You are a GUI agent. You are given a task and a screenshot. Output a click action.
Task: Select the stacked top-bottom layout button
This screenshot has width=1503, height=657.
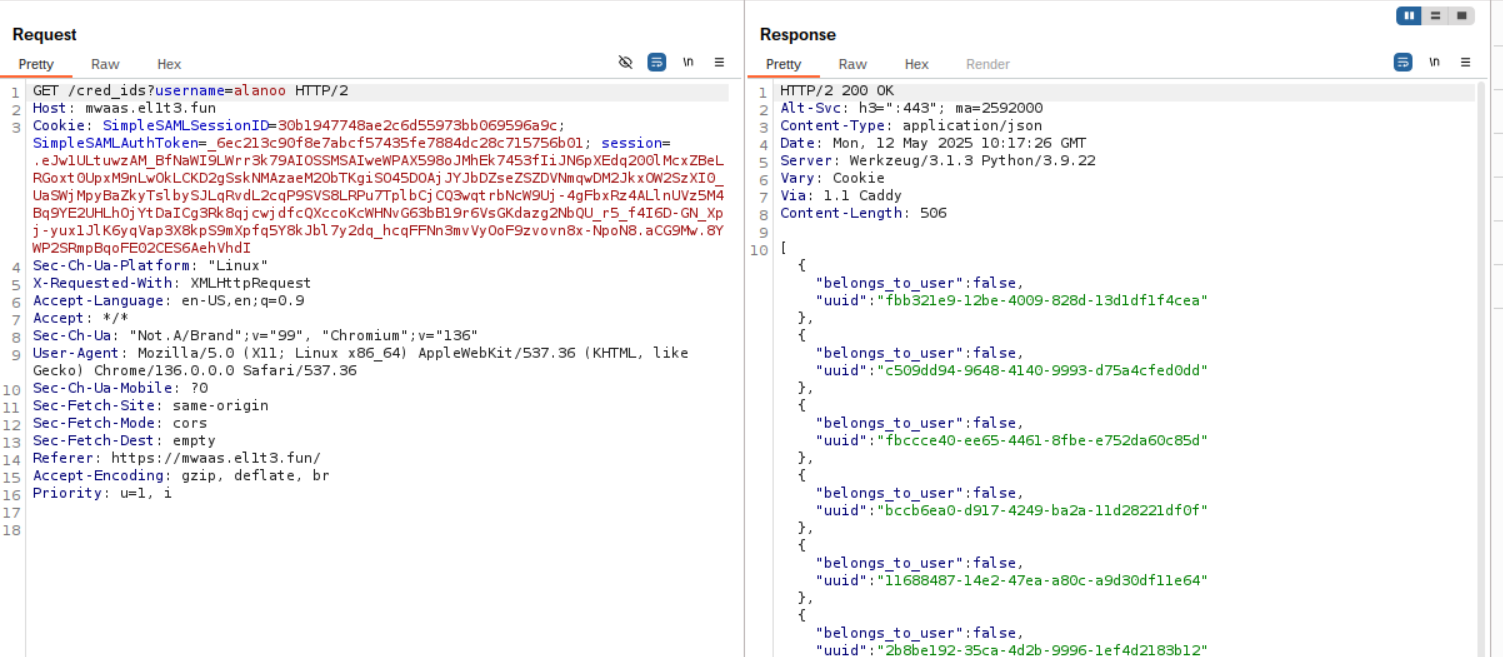(1436, 16)
